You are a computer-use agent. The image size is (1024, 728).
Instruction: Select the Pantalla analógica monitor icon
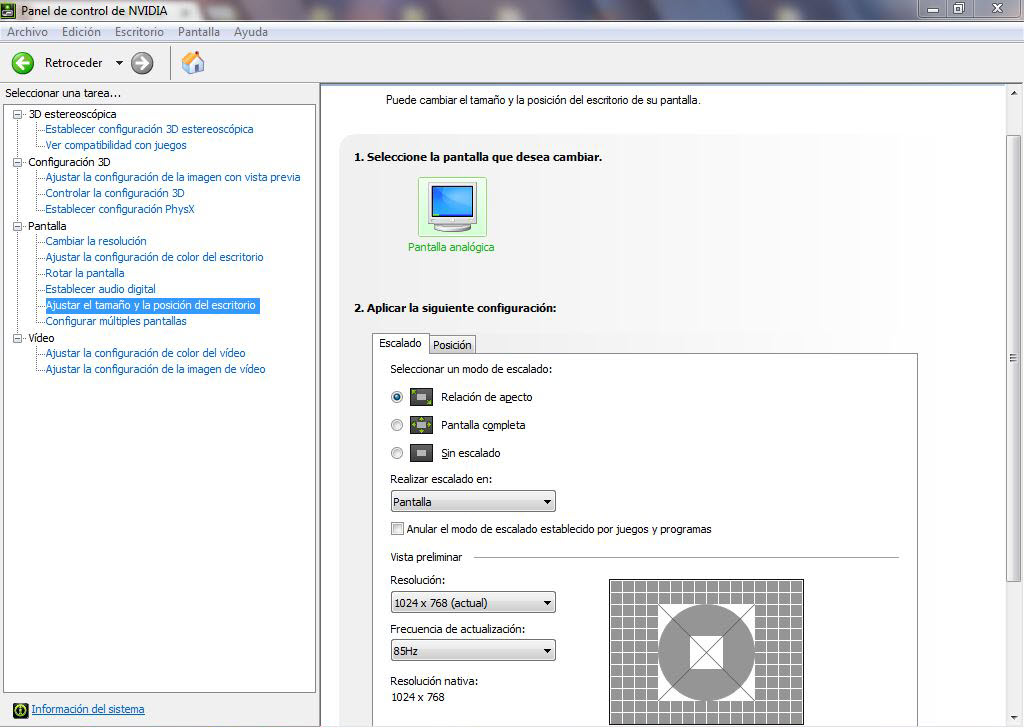click(x=451, y=207)
